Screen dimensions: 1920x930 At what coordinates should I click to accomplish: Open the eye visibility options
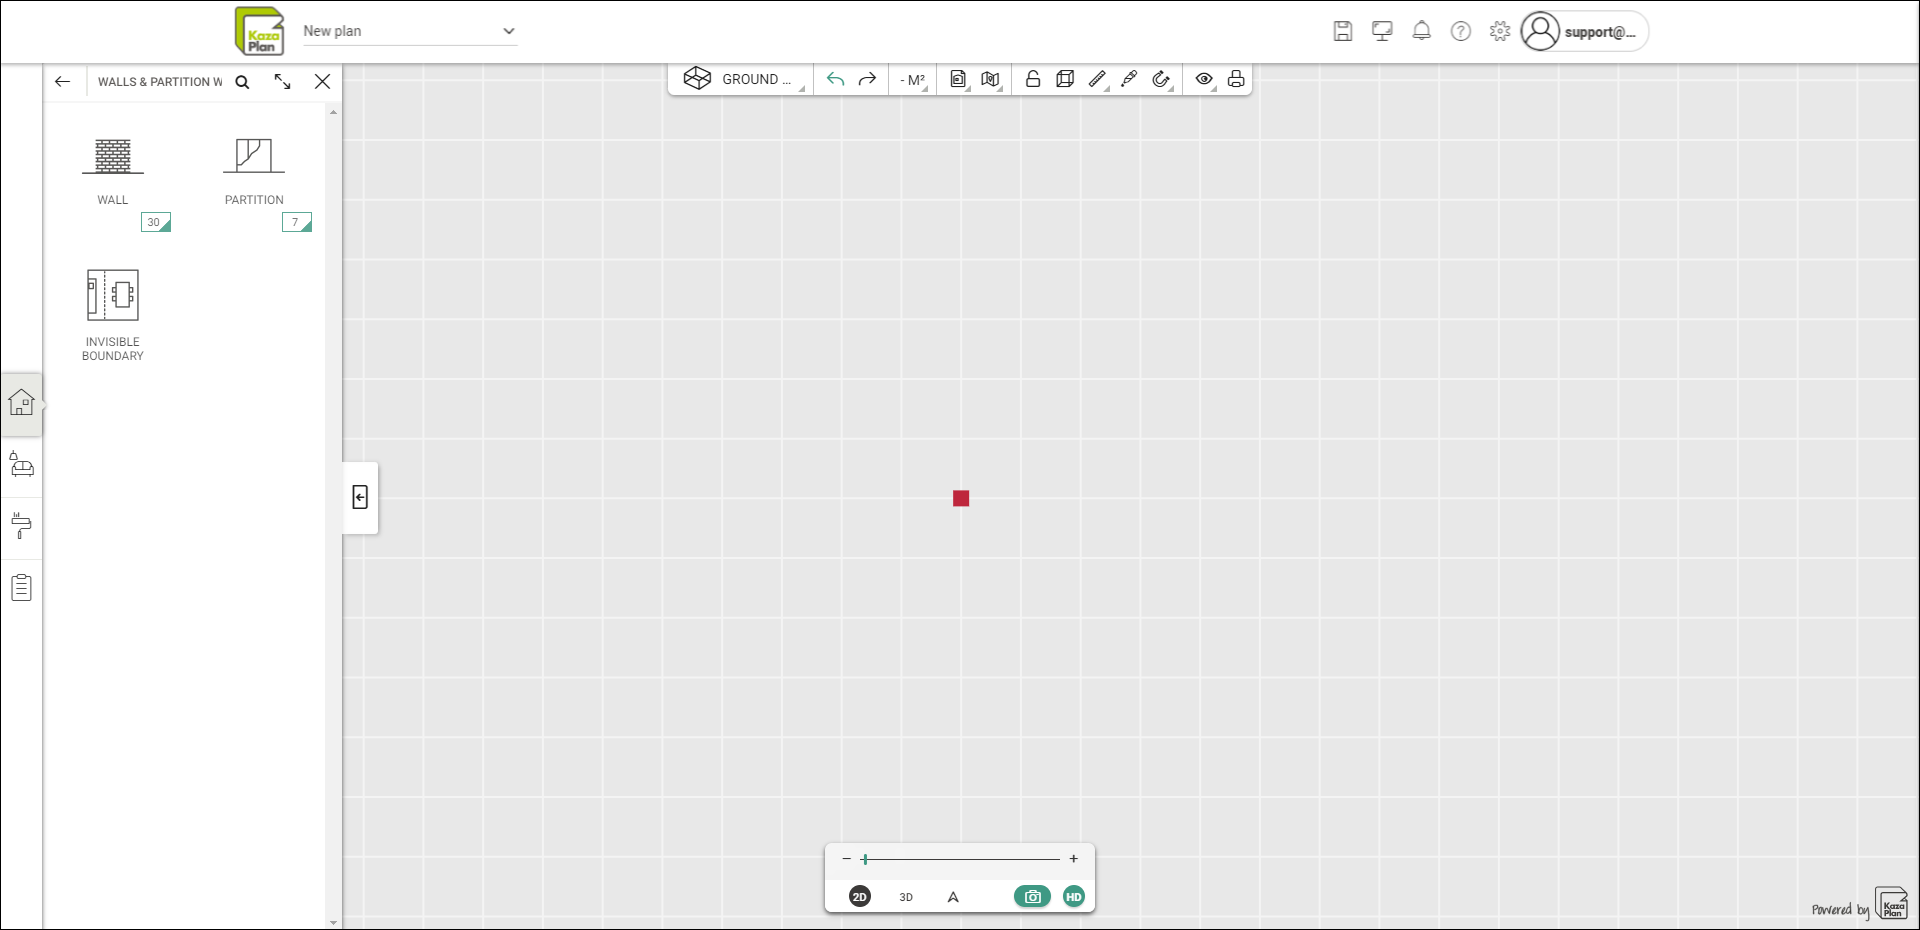click(x=1205, y=79)
